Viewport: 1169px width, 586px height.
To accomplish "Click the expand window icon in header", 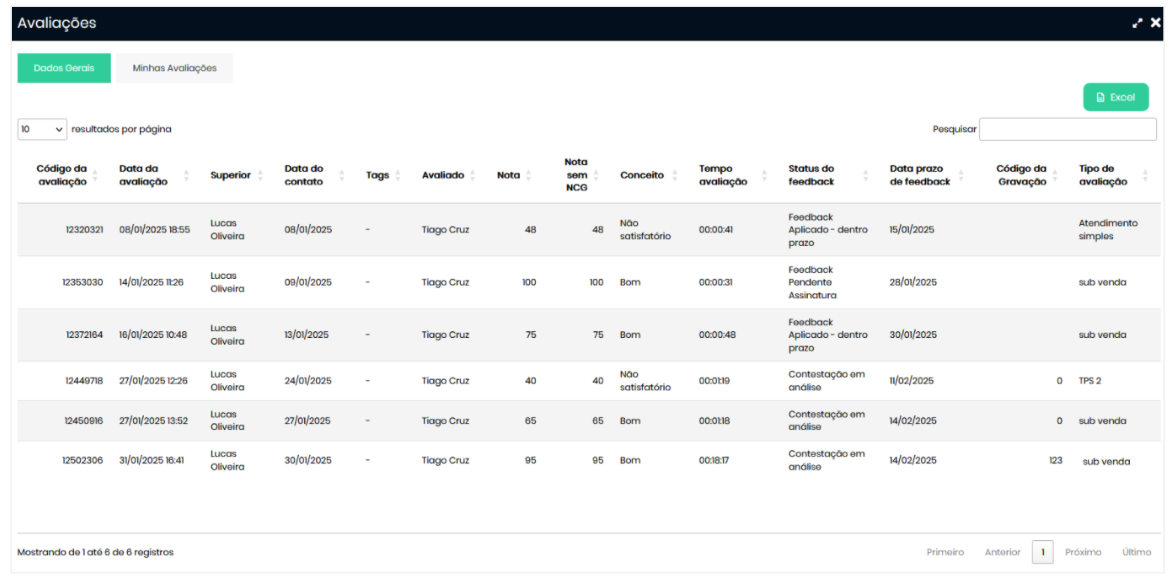I will tap(1137, 23).
